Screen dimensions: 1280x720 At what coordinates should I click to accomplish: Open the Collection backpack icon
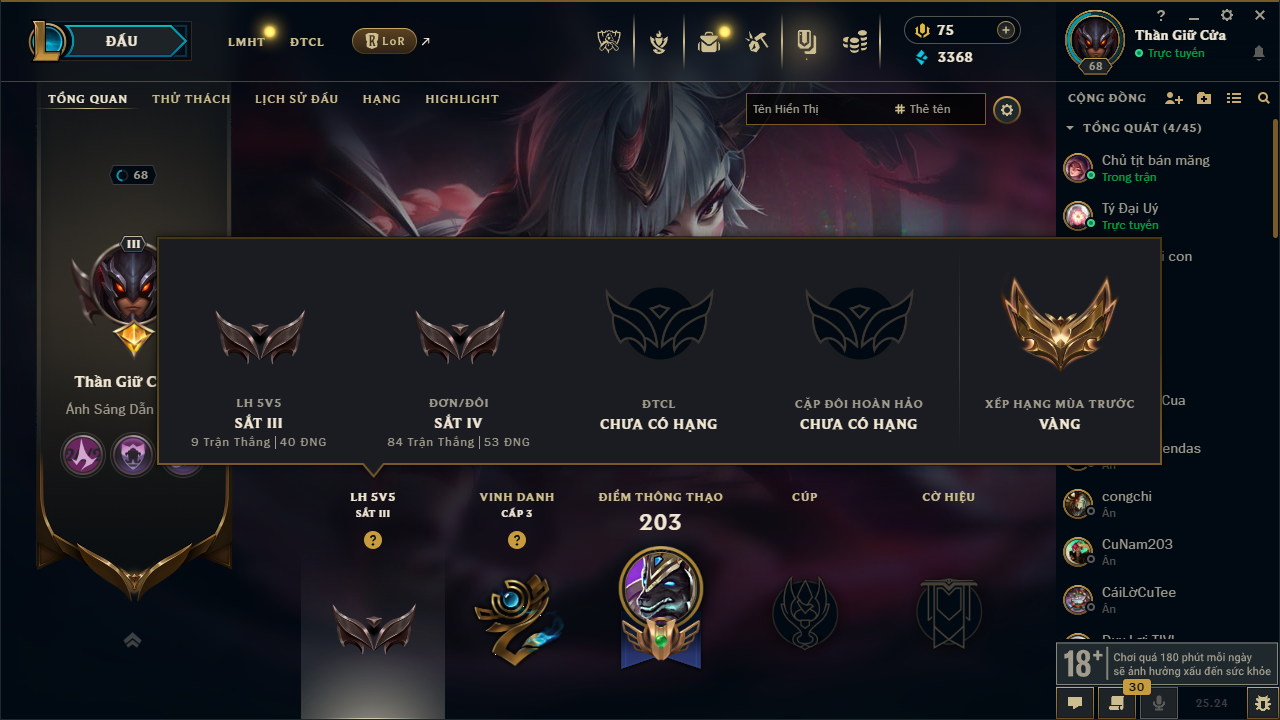tap(709, 42)
